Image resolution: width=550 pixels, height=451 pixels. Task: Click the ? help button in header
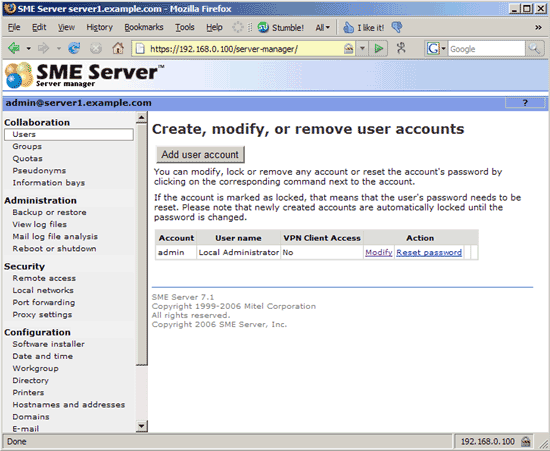pos(525,103)
